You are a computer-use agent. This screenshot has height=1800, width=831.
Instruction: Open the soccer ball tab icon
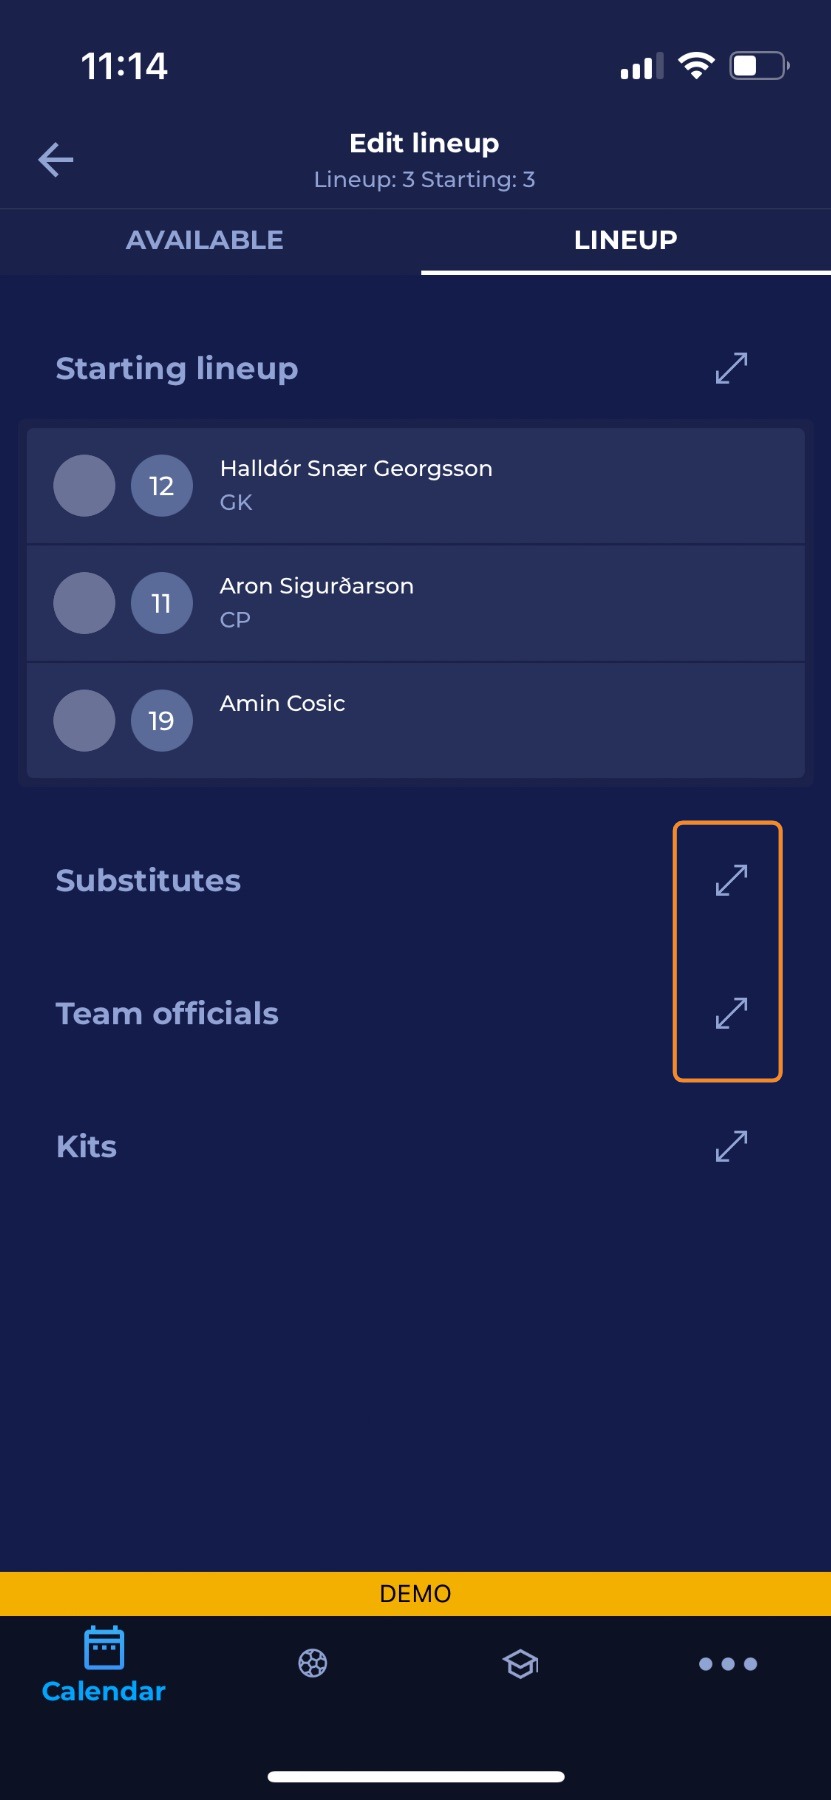click(x=313, y=1663)
